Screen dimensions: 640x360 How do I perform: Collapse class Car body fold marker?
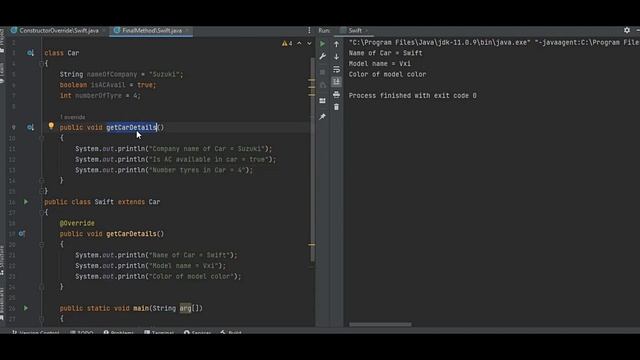[42, 64]
